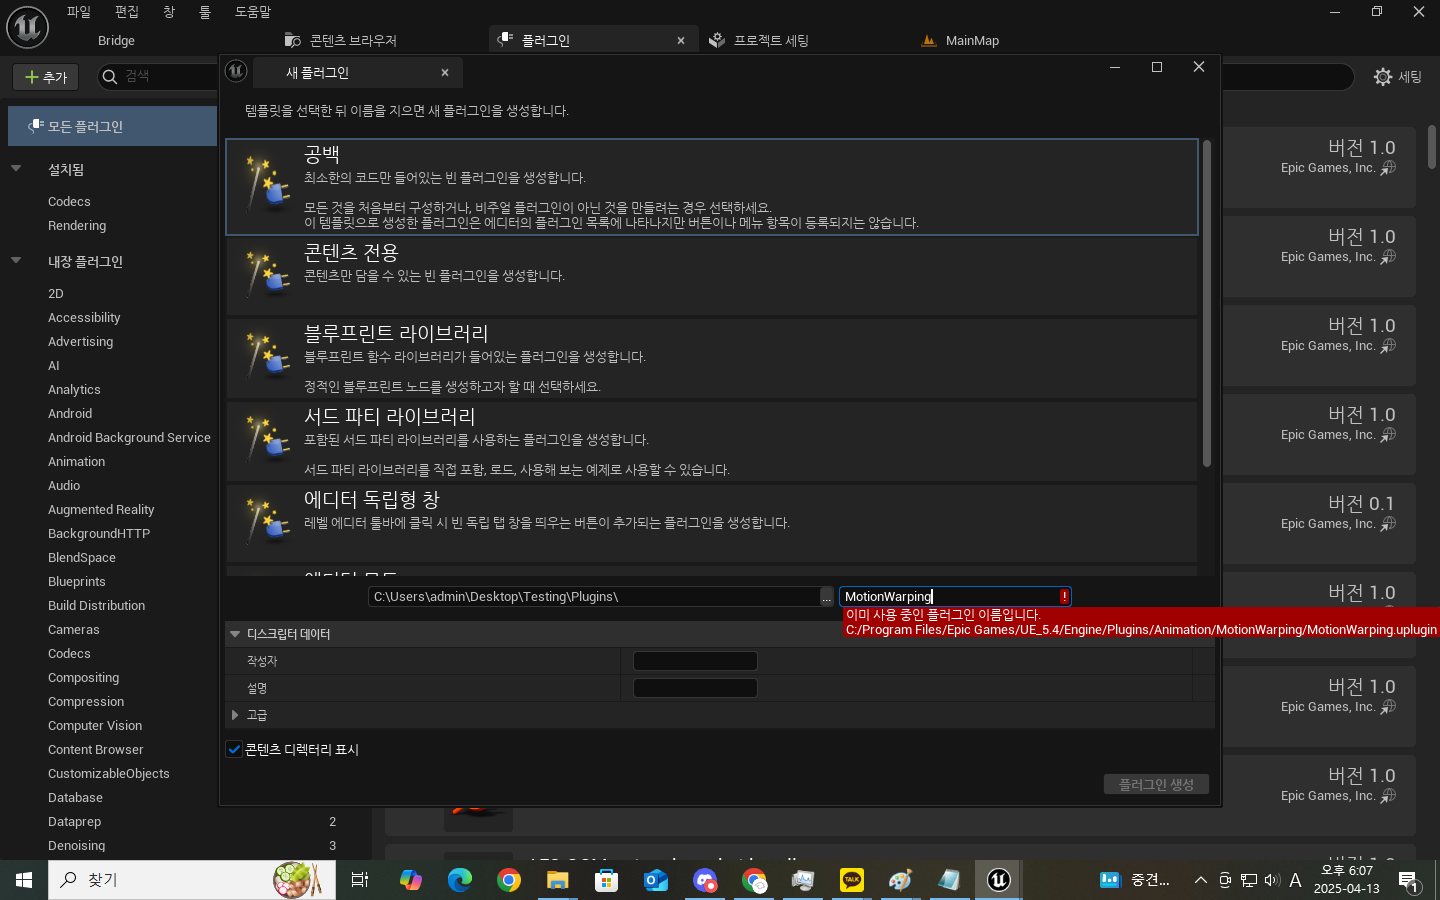Click the Unreal Editor taskbar icon
Image resolution: width=1440 pixels, height=900 pixels.
[x=999, y=880]
